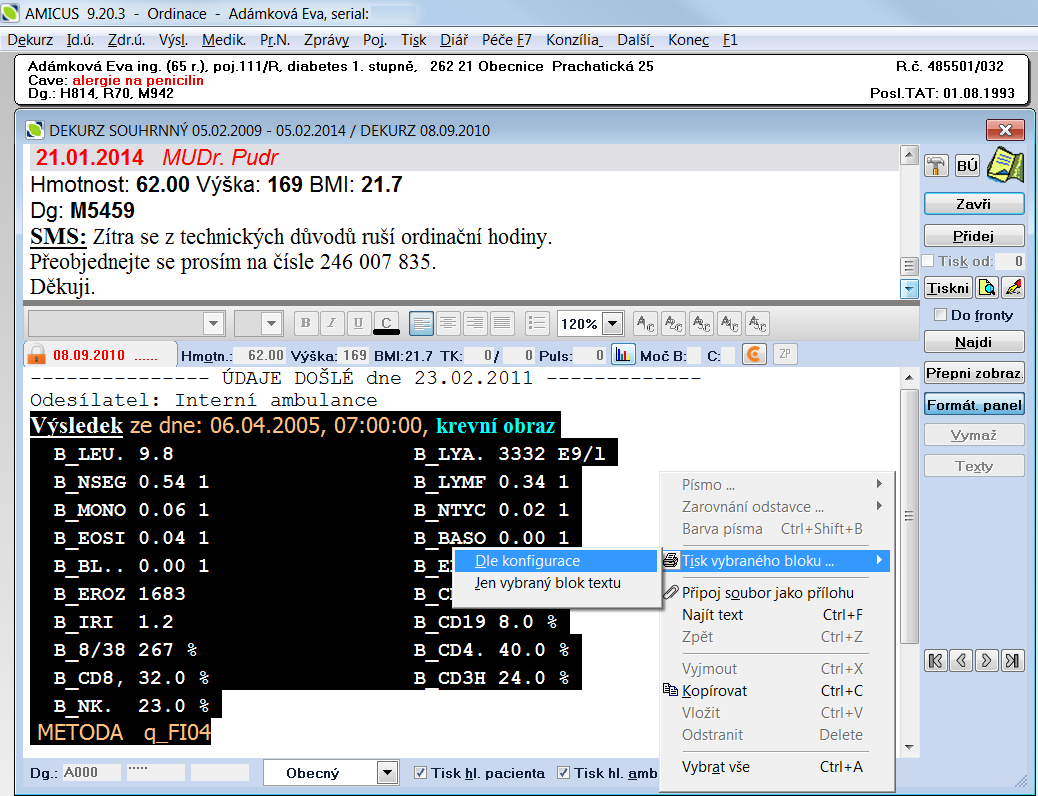Click the BÚ button

[x=967, y=166]
